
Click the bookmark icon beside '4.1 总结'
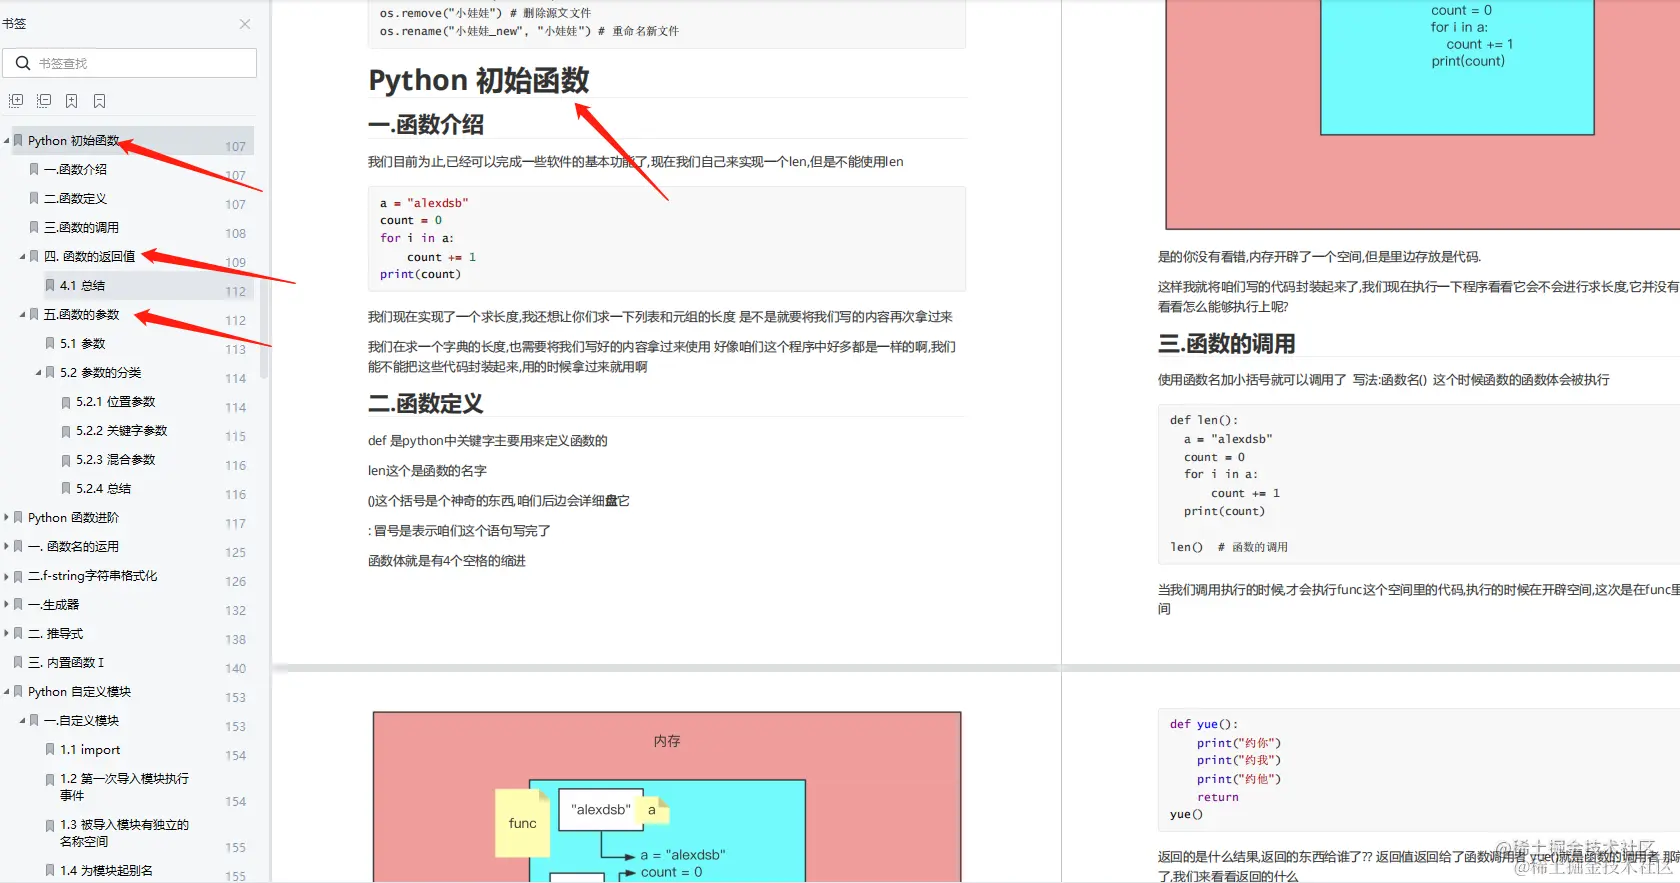point(50,286)
